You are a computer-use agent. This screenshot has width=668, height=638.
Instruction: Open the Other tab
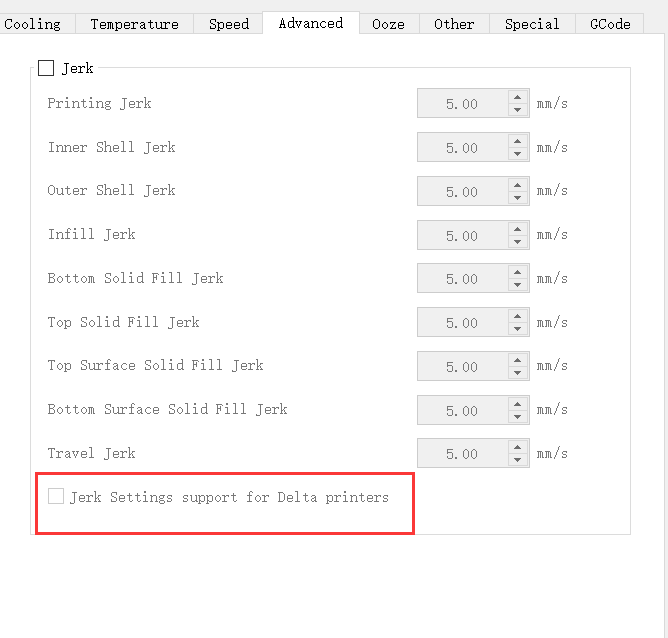[454, 24]
